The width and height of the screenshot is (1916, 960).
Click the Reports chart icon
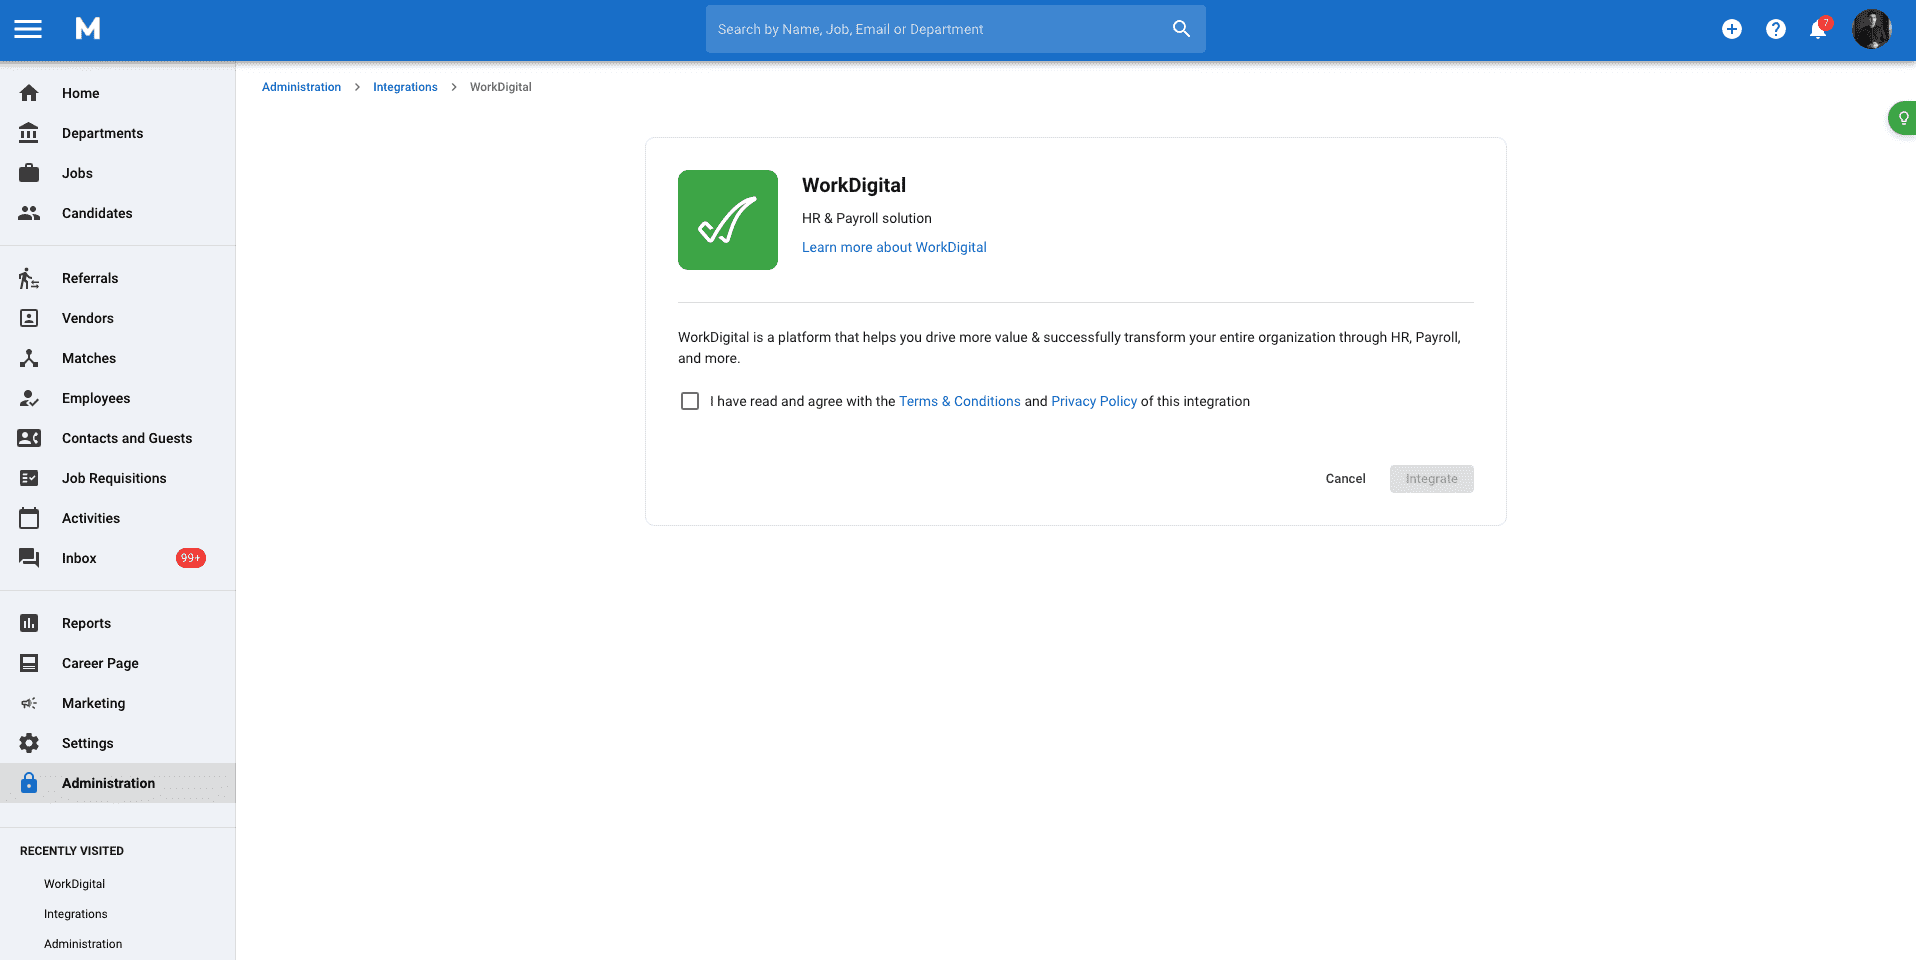coord(29,623)
